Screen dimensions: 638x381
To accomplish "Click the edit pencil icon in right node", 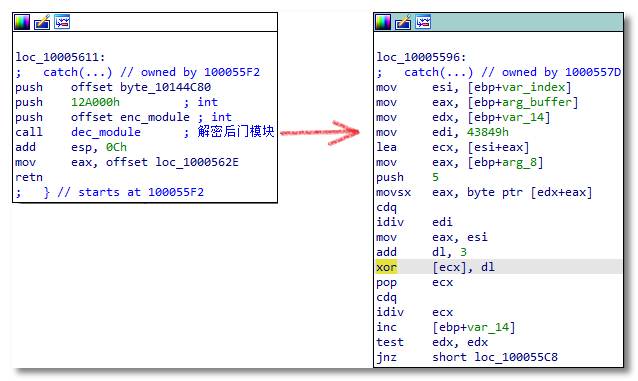I will [x=403, y=22].
